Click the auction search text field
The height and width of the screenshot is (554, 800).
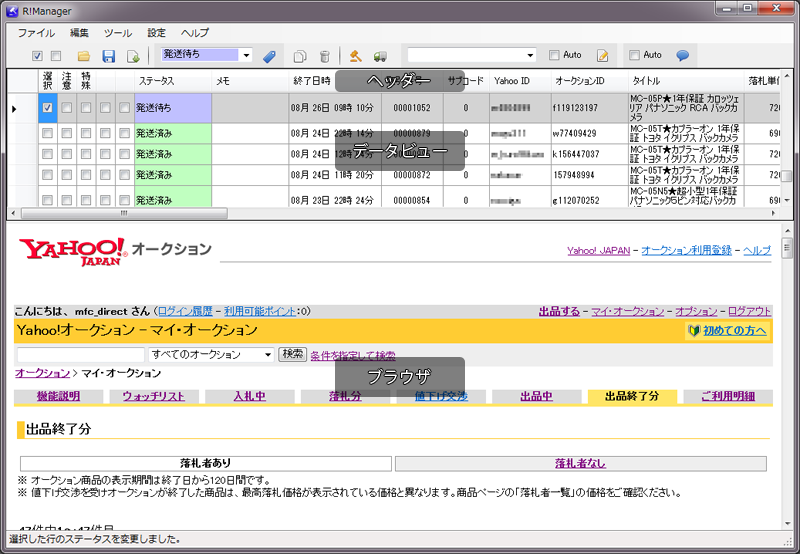tap(81, 355)
